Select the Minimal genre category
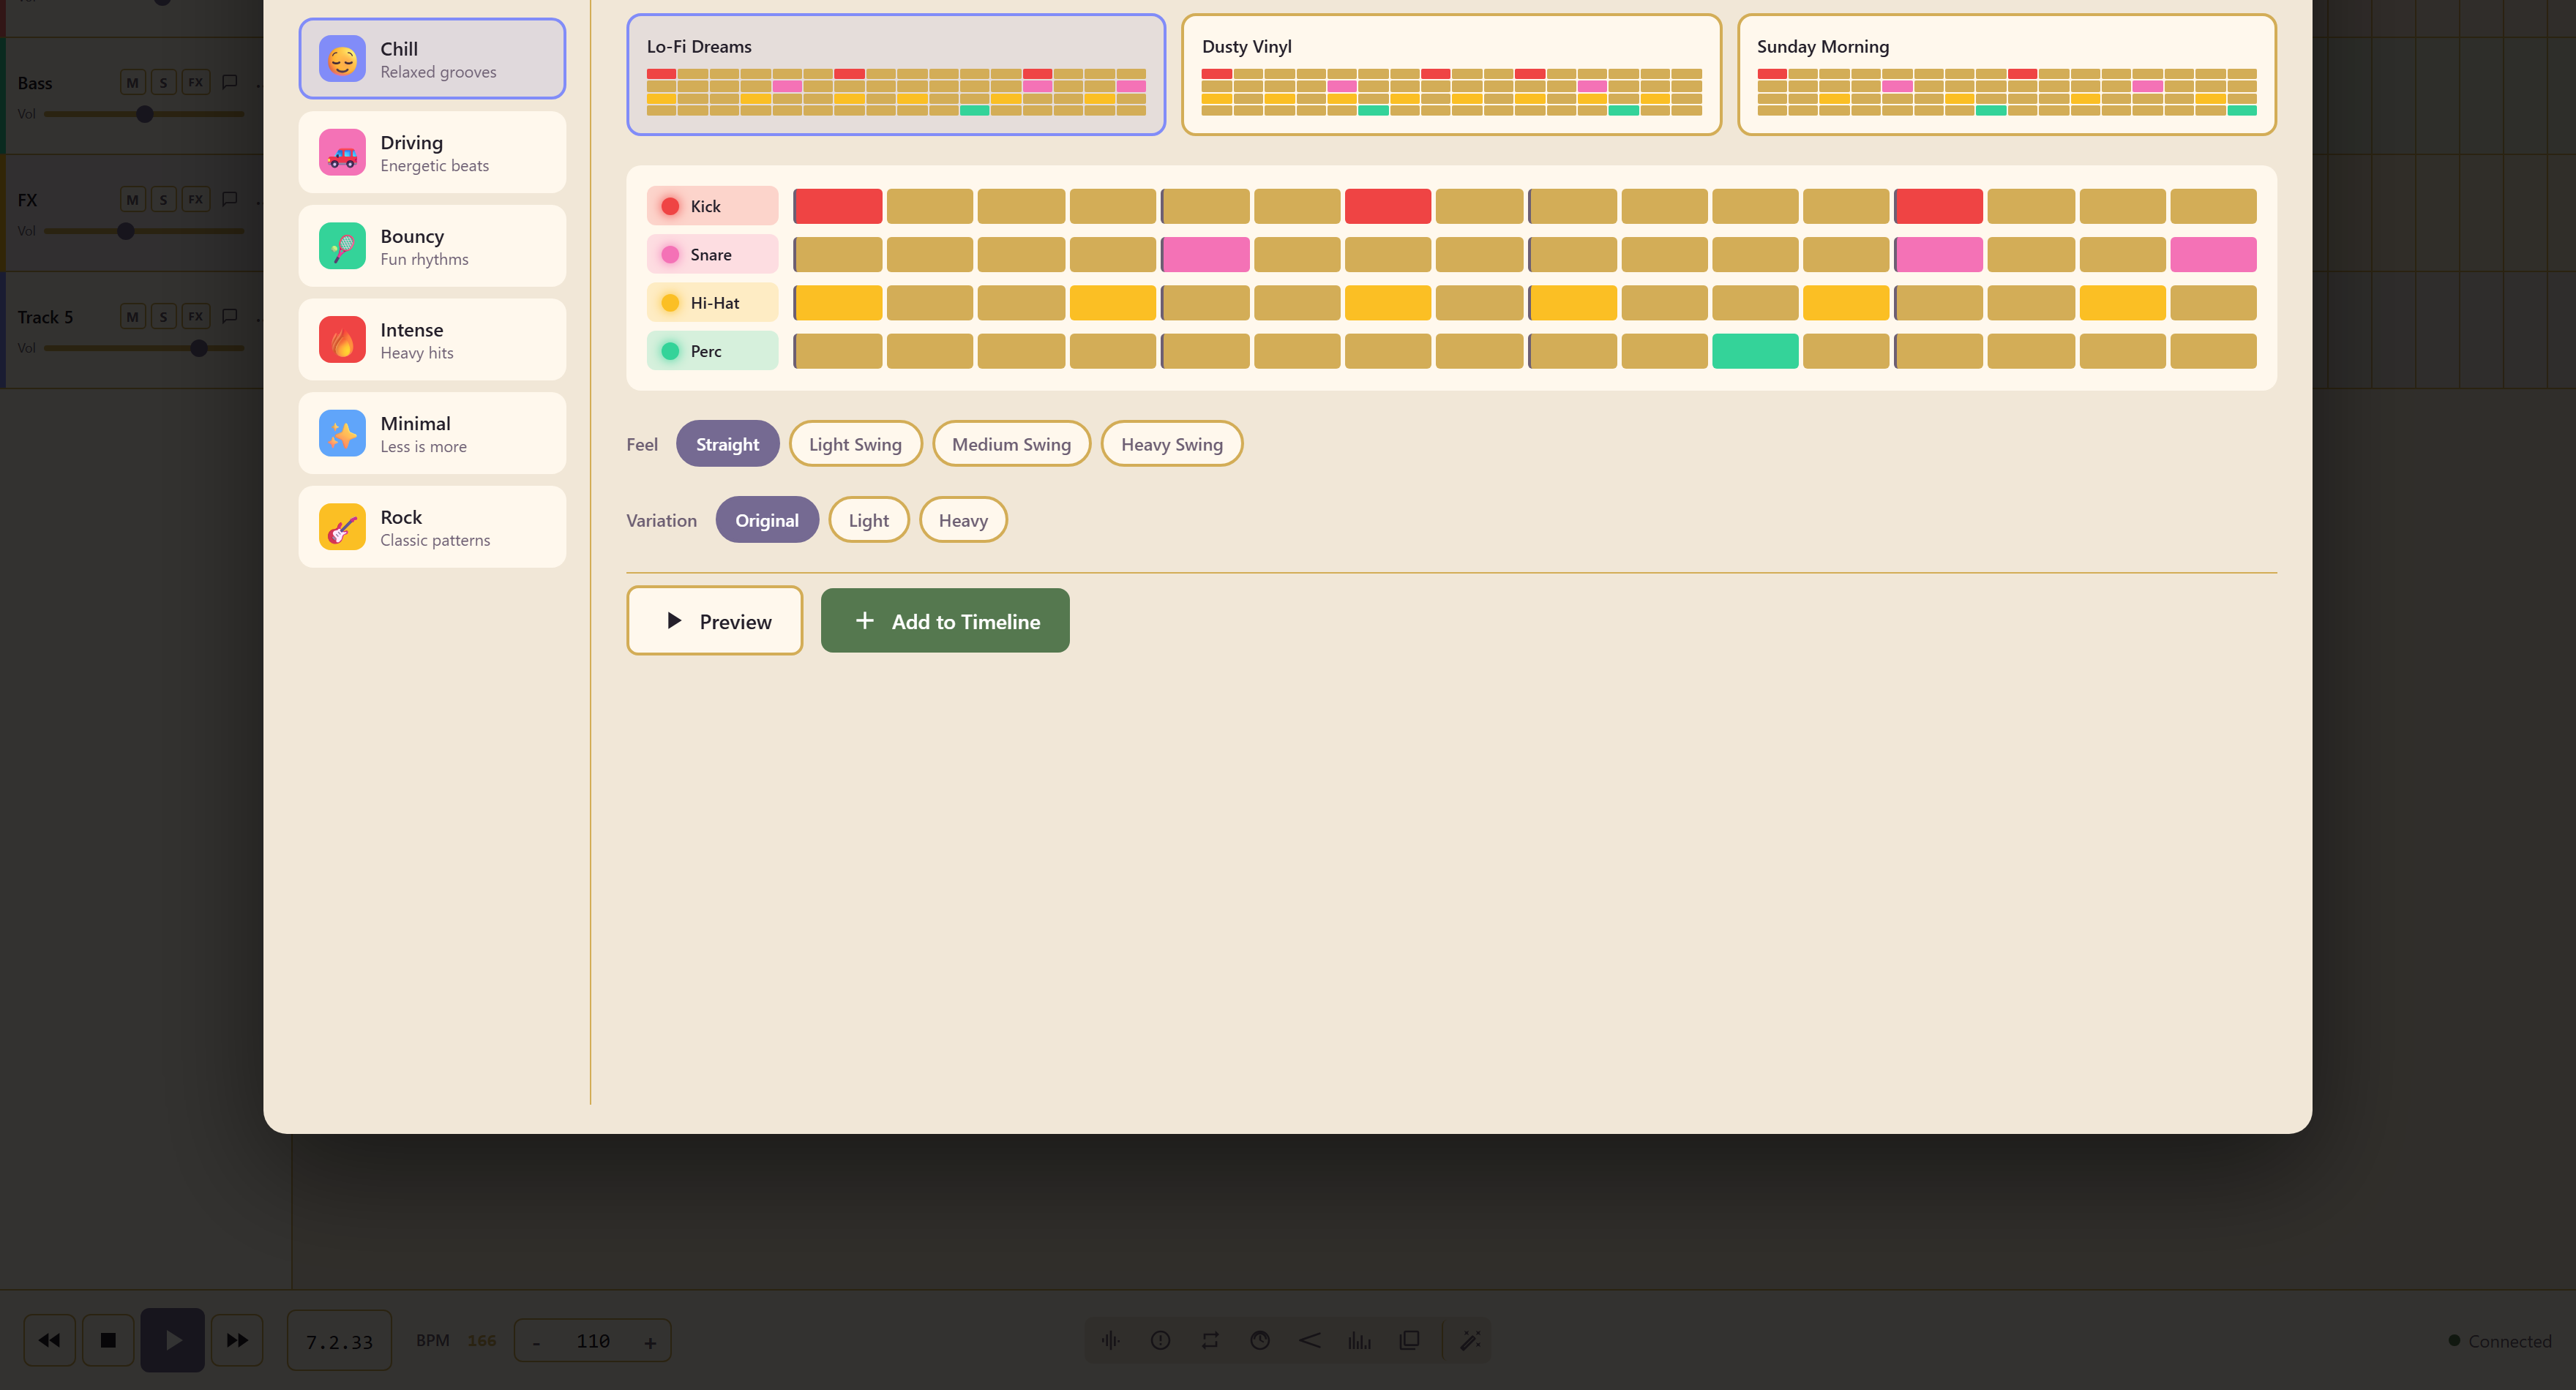The width and height of the screenshot is (2576, 1390). pyautogui.click(x=432, y=433)
